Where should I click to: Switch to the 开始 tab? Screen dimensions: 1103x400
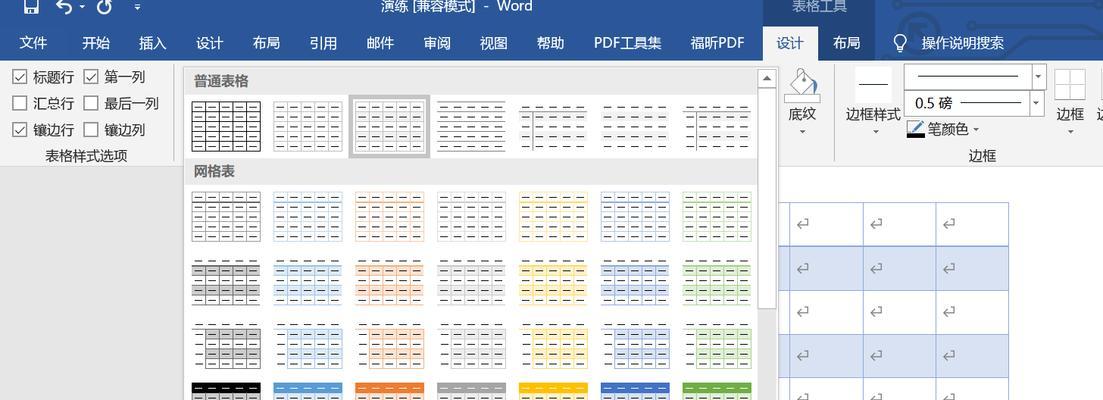pos(96,44)
